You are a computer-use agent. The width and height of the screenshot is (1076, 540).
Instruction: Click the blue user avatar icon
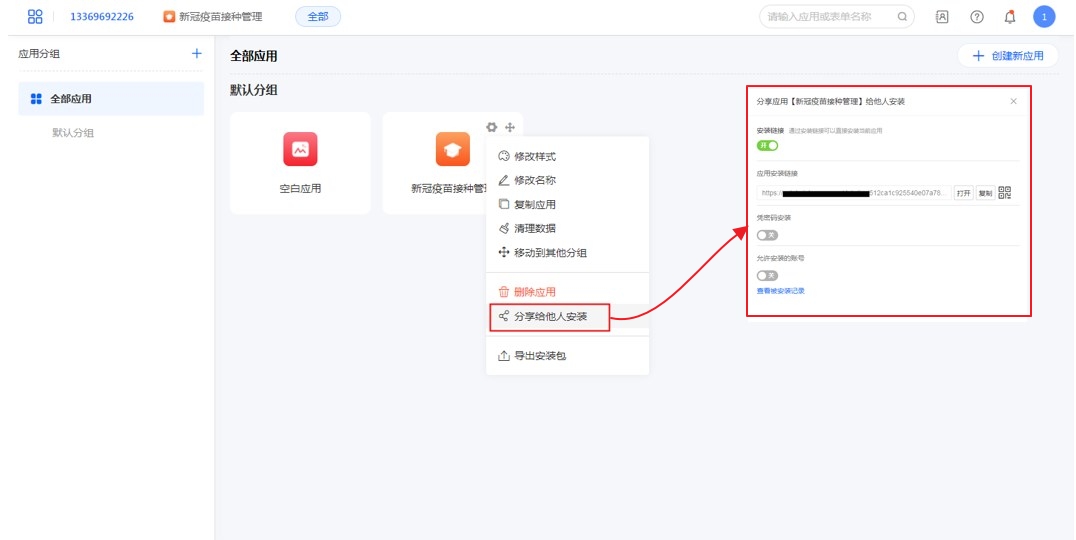(1044, 17)
